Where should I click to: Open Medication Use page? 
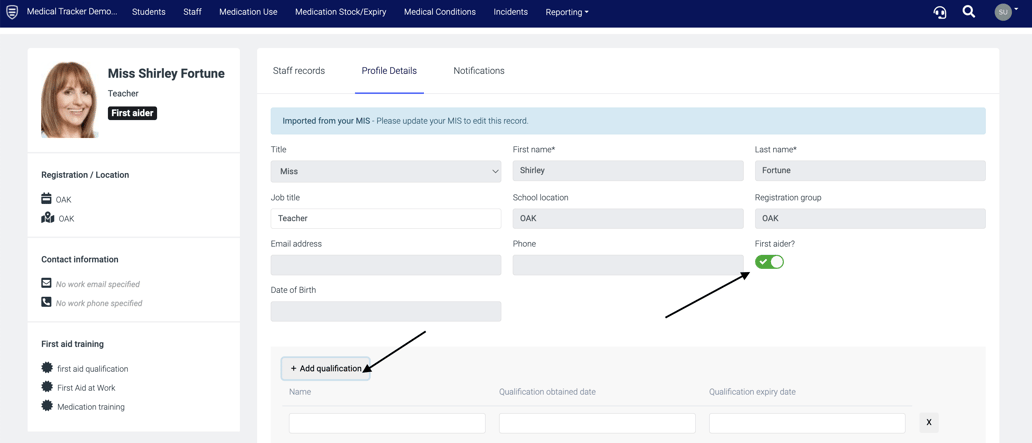coord(248,12)
